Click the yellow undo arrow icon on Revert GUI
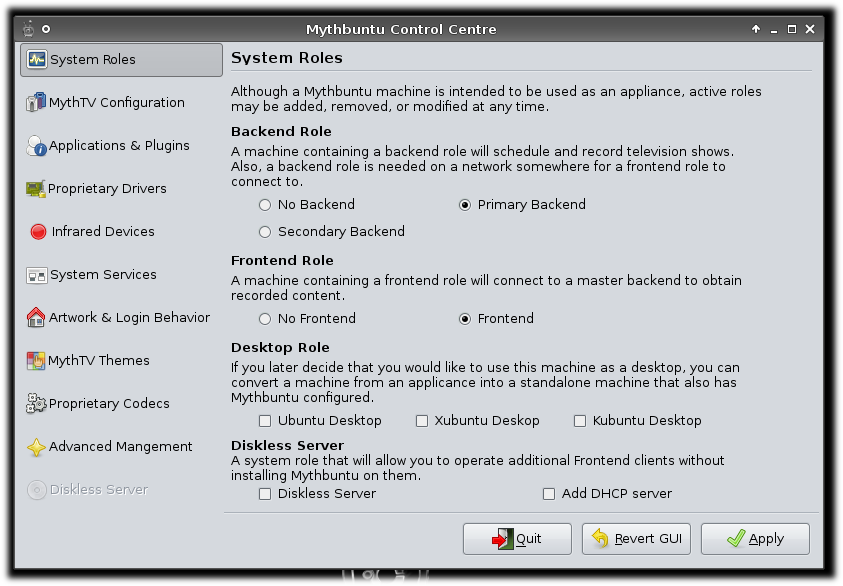Image resolution: width=843 pixels, height=586 pixels. pos(600,538)
